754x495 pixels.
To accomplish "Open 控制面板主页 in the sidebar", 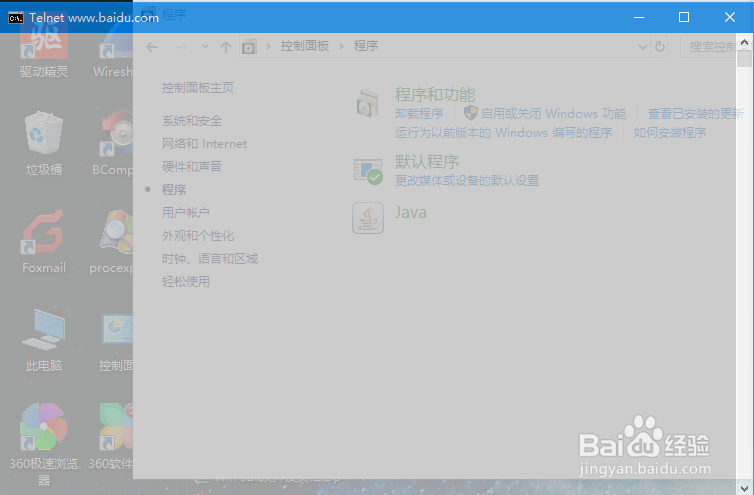I will click(x=198, y=88).
